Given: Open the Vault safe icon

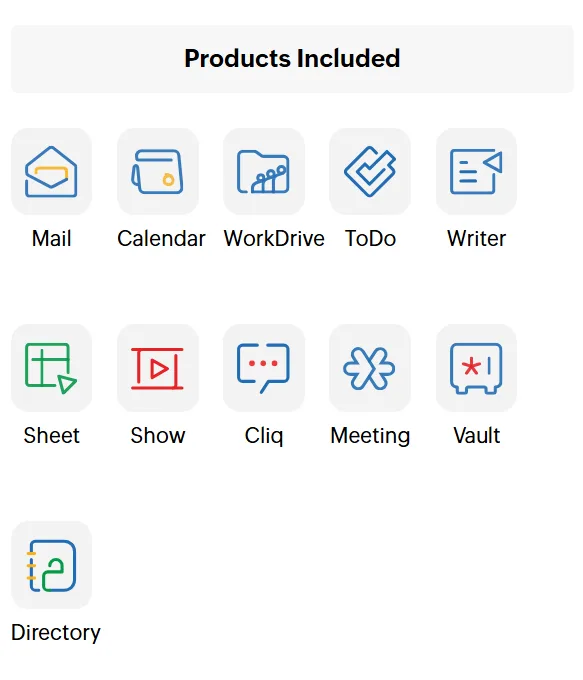Looking at the screenshot, I should tap(476, 368).
